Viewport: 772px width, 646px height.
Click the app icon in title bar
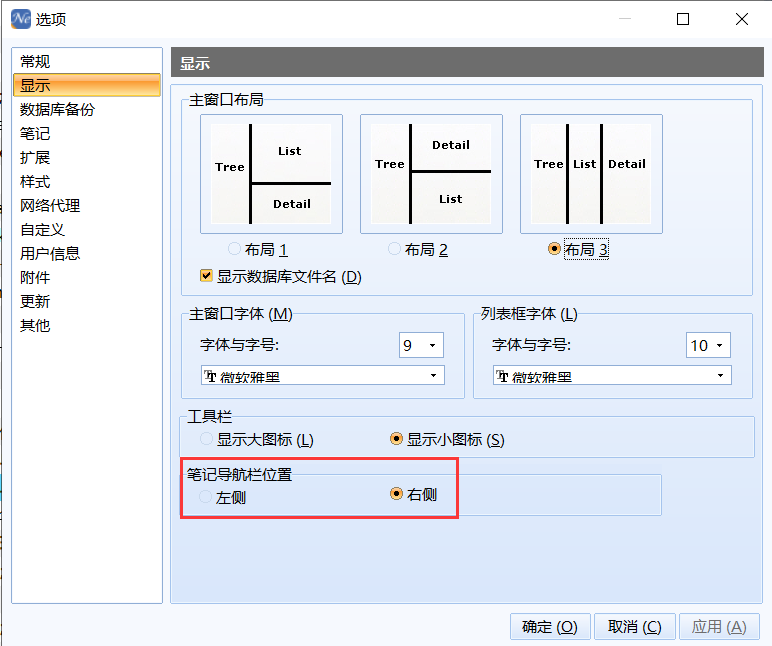tap(18, 19)
